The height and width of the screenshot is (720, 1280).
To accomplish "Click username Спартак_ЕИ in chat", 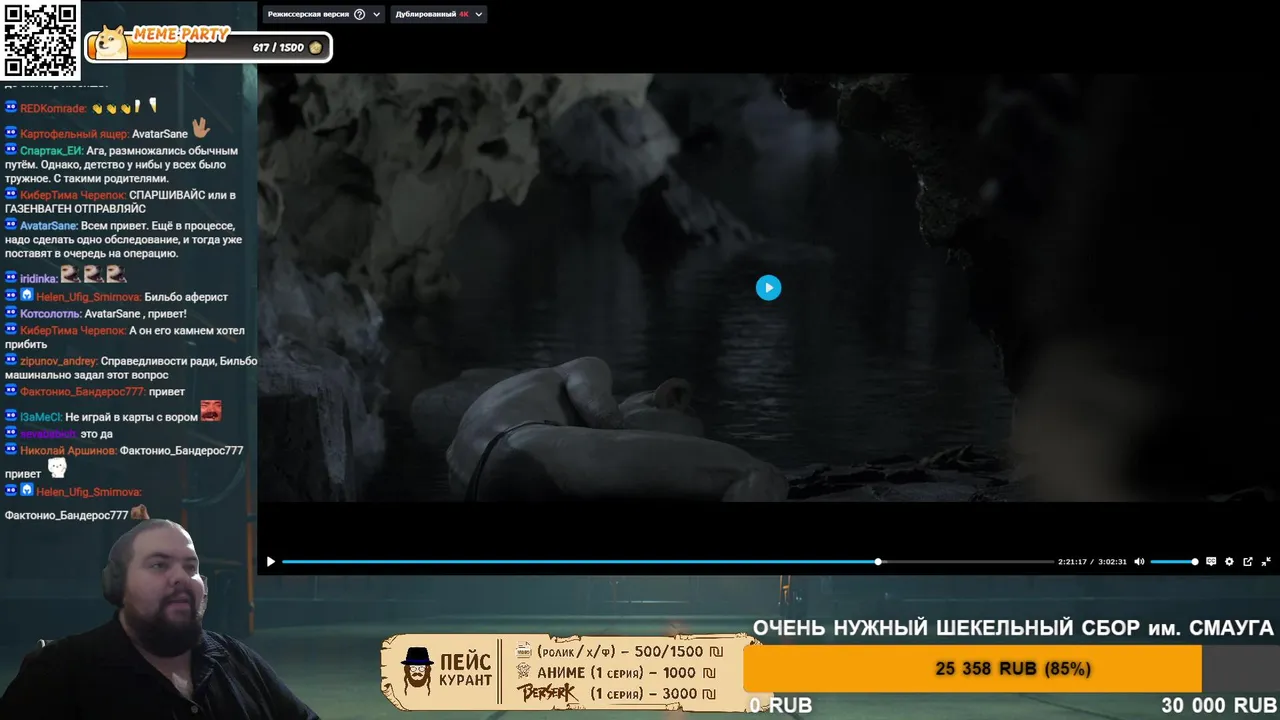I will (51, 151).
